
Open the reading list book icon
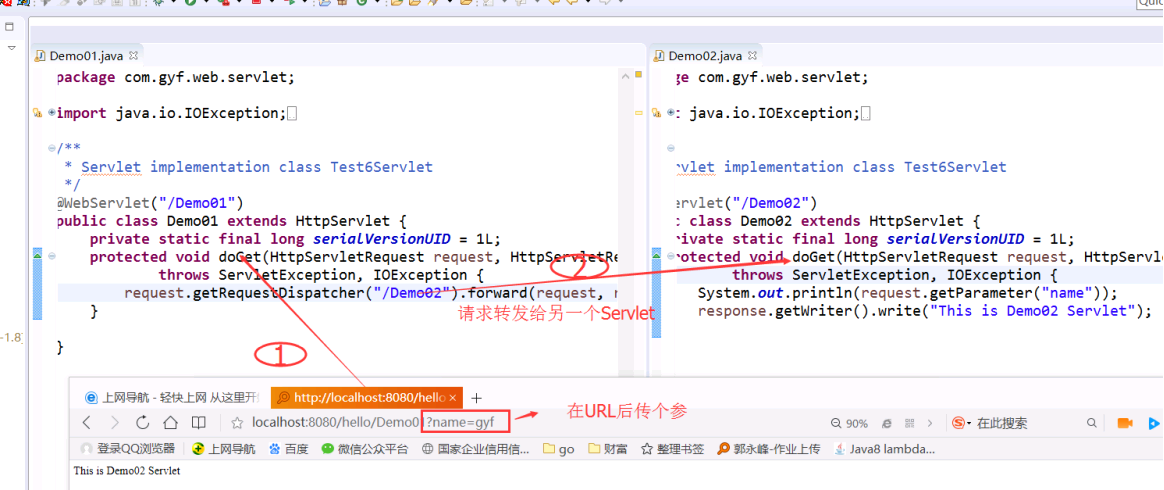[x=198, y=423]
